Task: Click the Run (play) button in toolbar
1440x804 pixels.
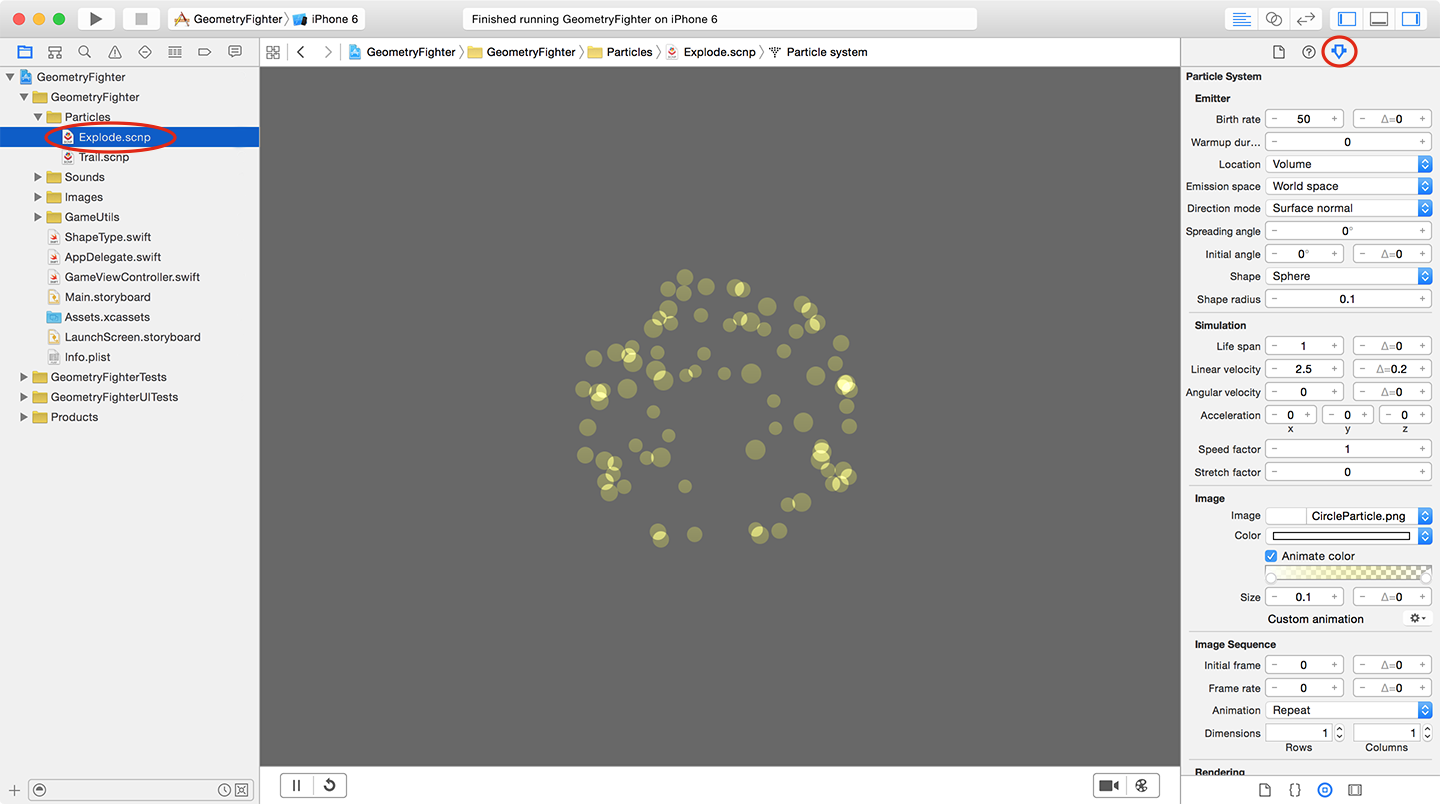Action: [x=95, y=19]
